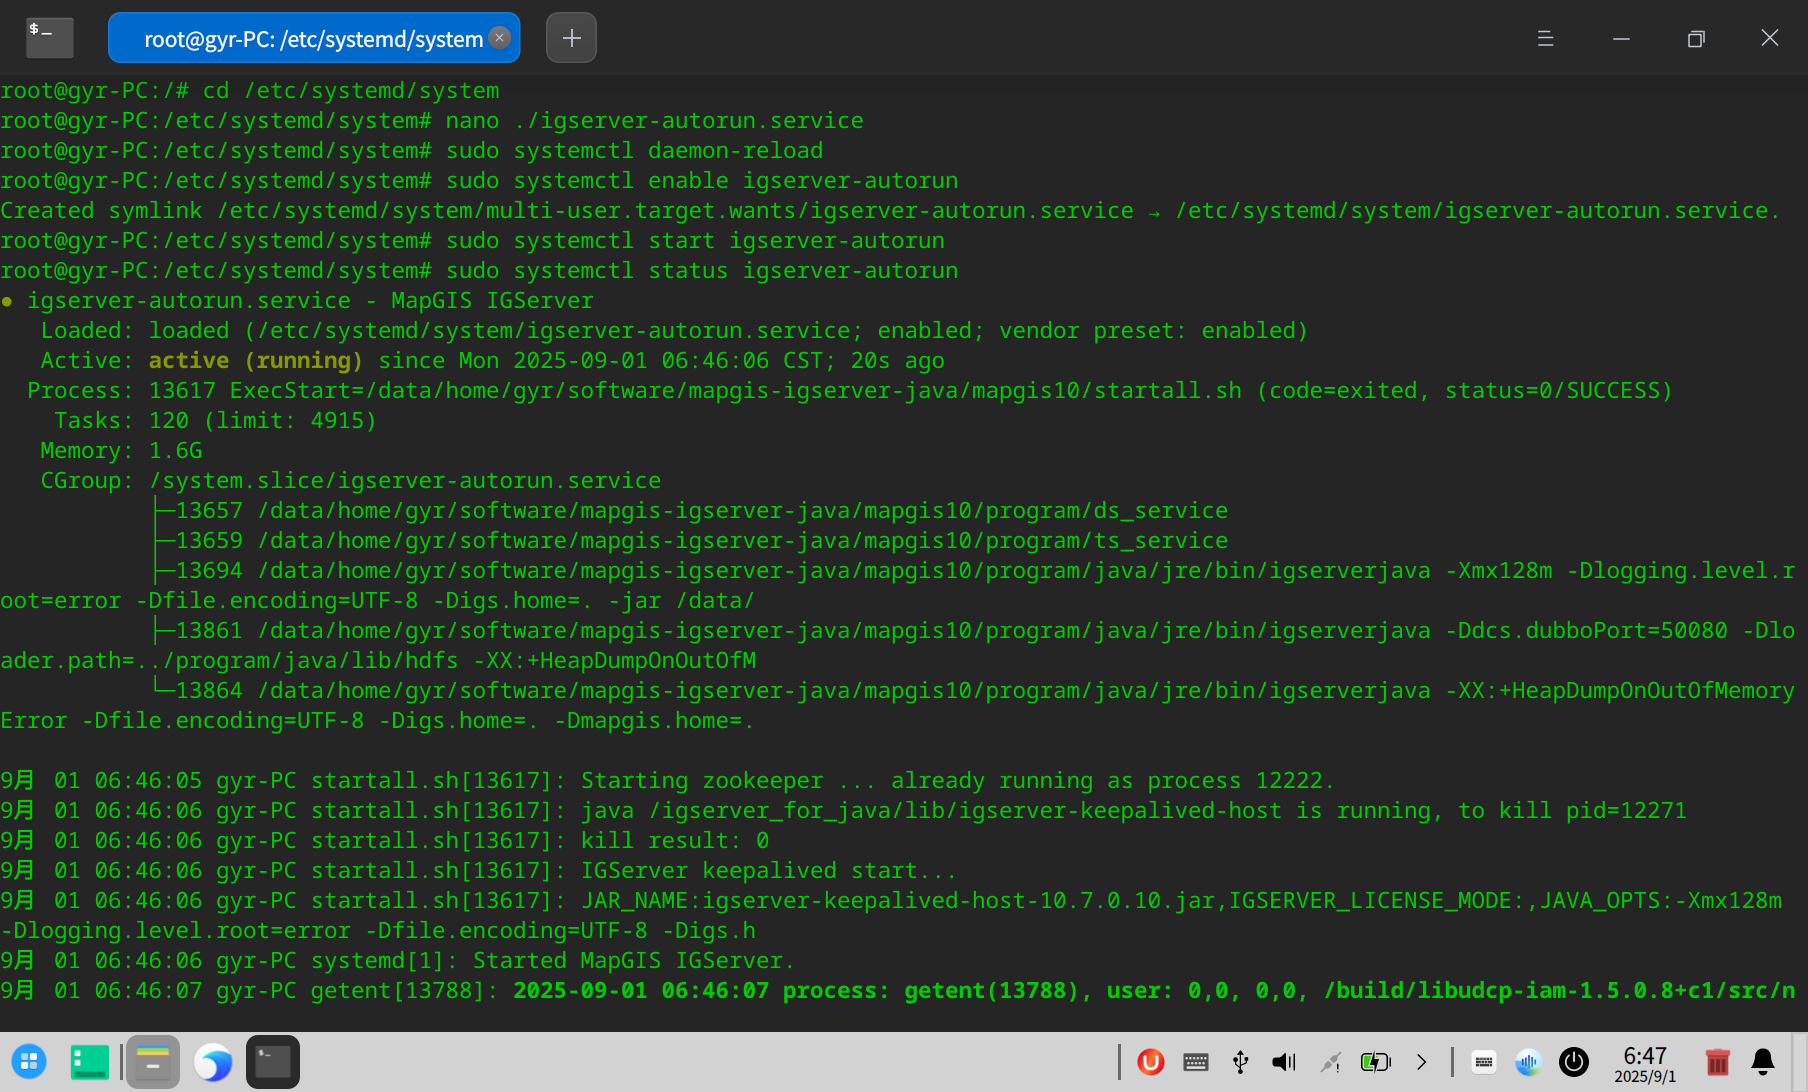The image size is (1808, 1092).
Task: Activate the terminal icon in the taskbar
Action: coord(273,1062)
